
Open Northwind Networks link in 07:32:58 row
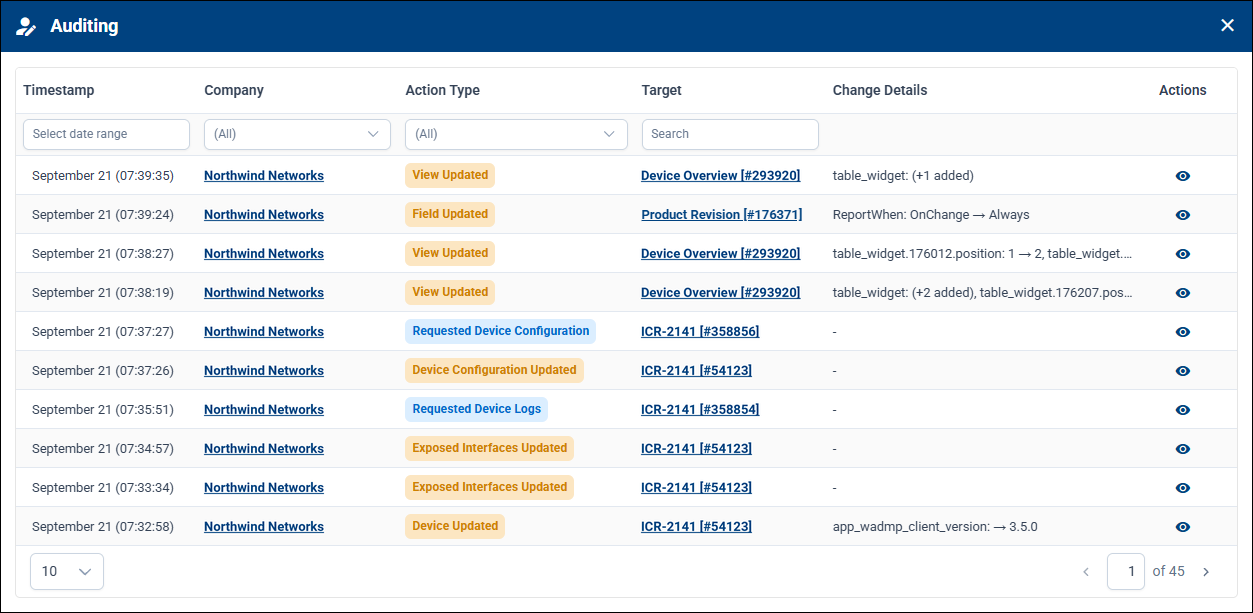coord(264,527)
